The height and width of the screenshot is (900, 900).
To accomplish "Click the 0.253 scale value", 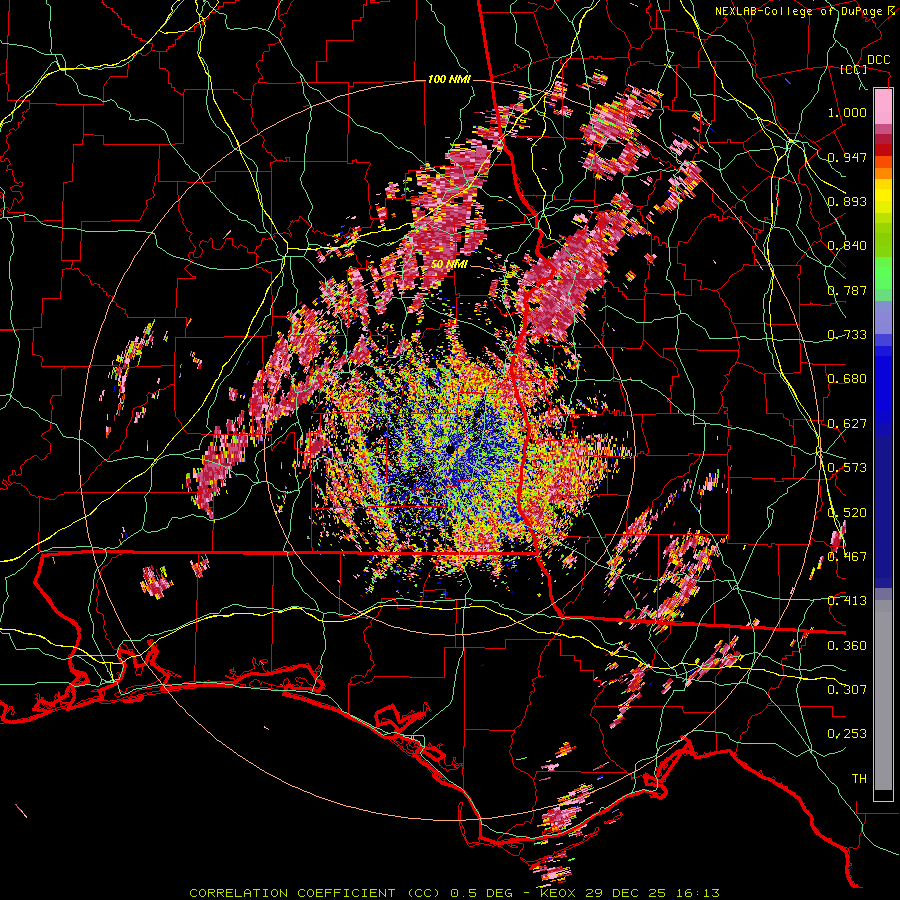I will click(x=847, y=734).
